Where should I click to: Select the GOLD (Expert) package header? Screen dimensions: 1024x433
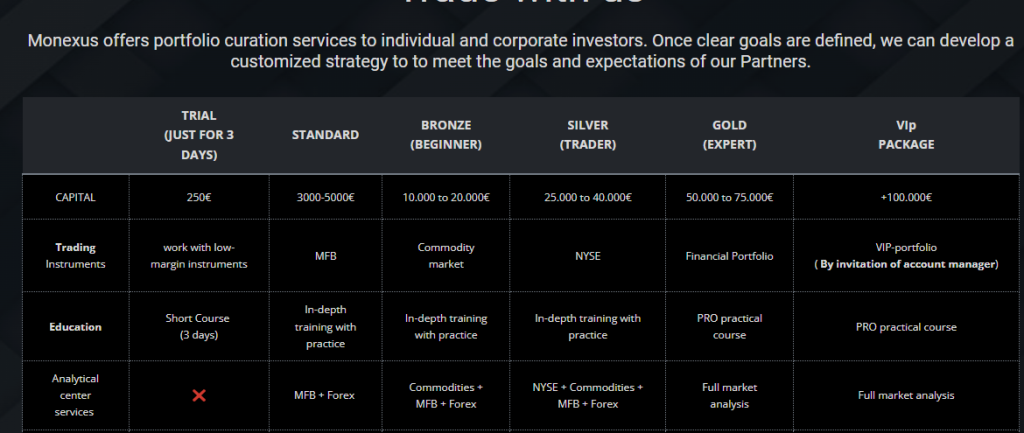click(729, 135)
